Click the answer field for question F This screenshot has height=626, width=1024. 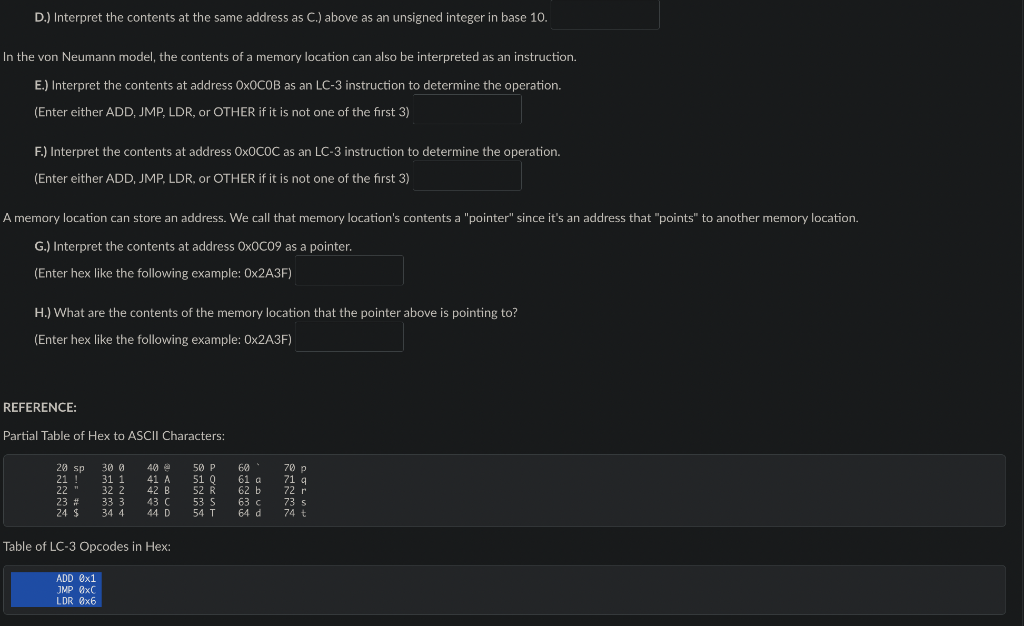point(466,176)
